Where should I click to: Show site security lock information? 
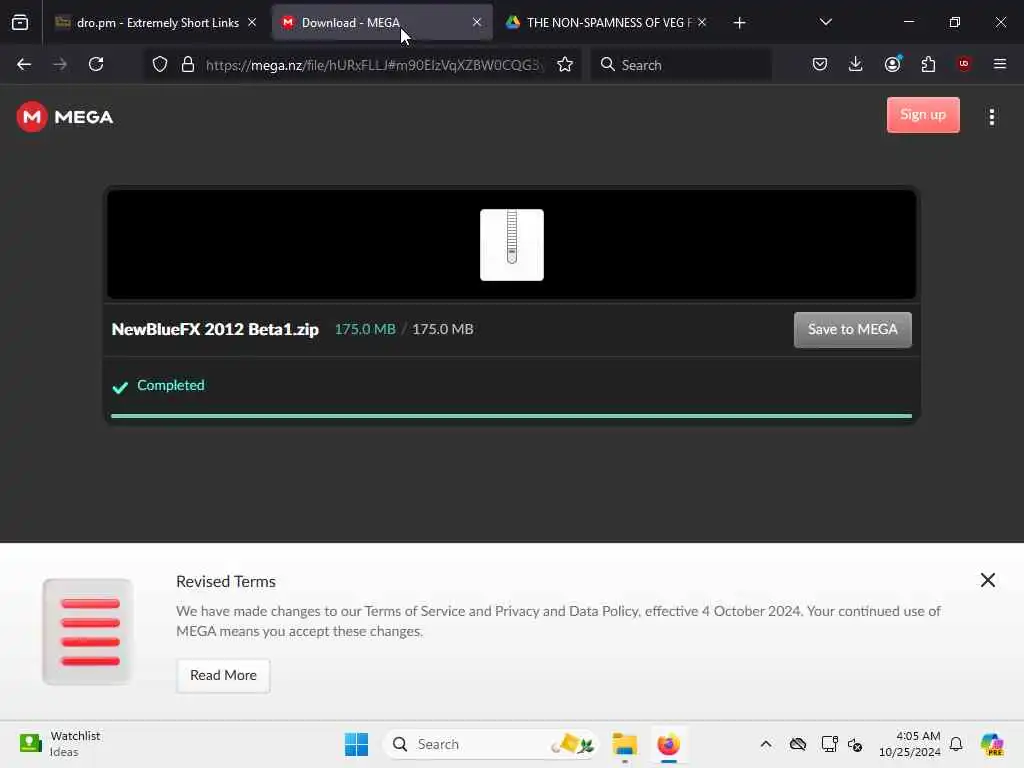[x=188, y=64]
